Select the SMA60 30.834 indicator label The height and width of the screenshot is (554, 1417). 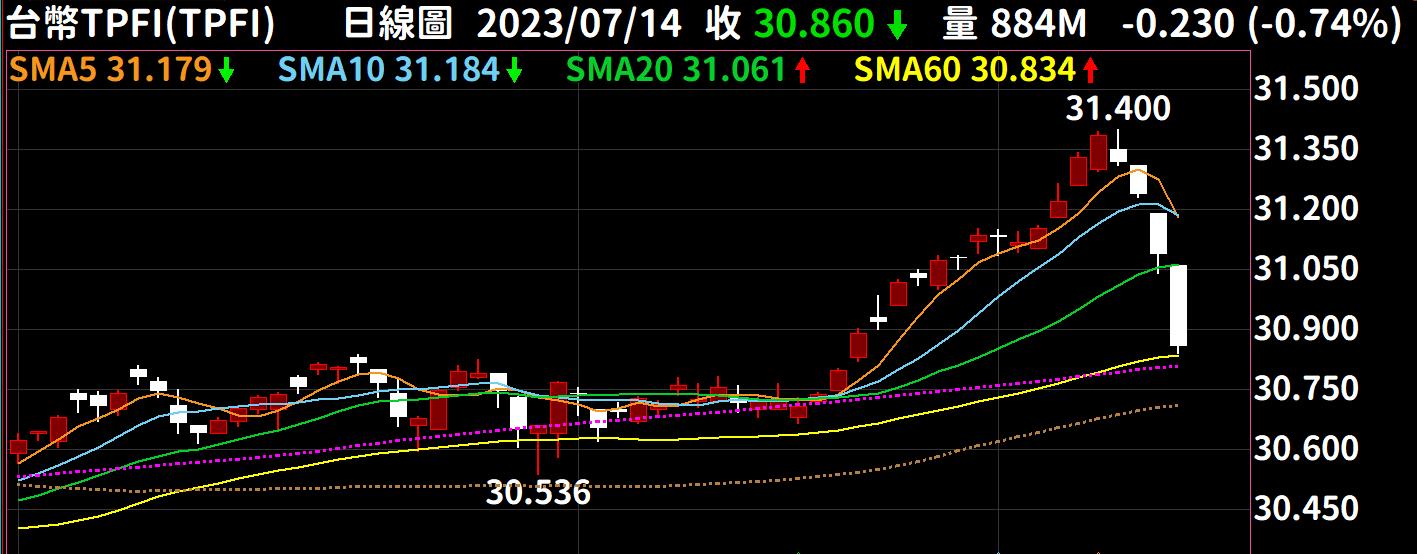coord(966,70)
